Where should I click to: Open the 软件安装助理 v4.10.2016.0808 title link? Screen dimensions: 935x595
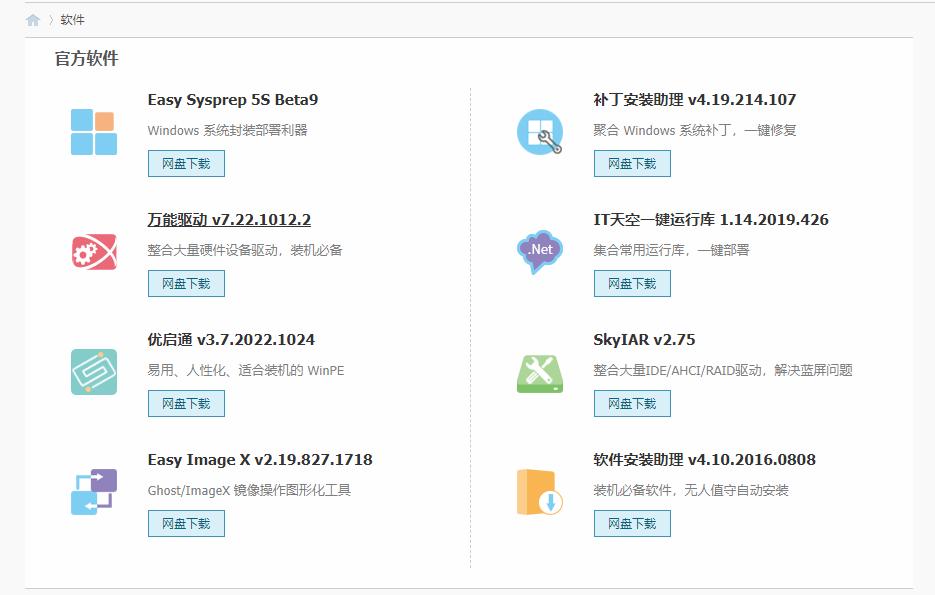click(704, 460)
